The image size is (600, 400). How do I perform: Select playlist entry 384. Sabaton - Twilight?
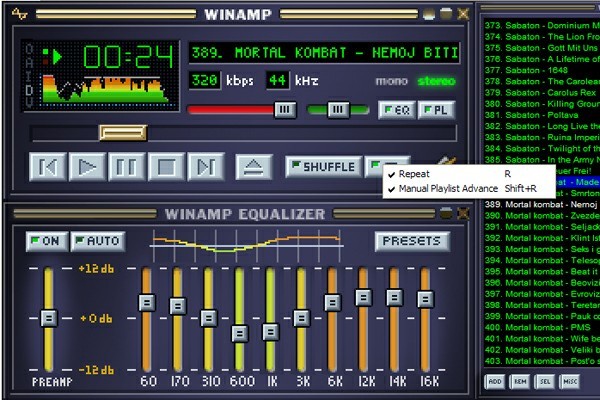[x=542, y=149]
